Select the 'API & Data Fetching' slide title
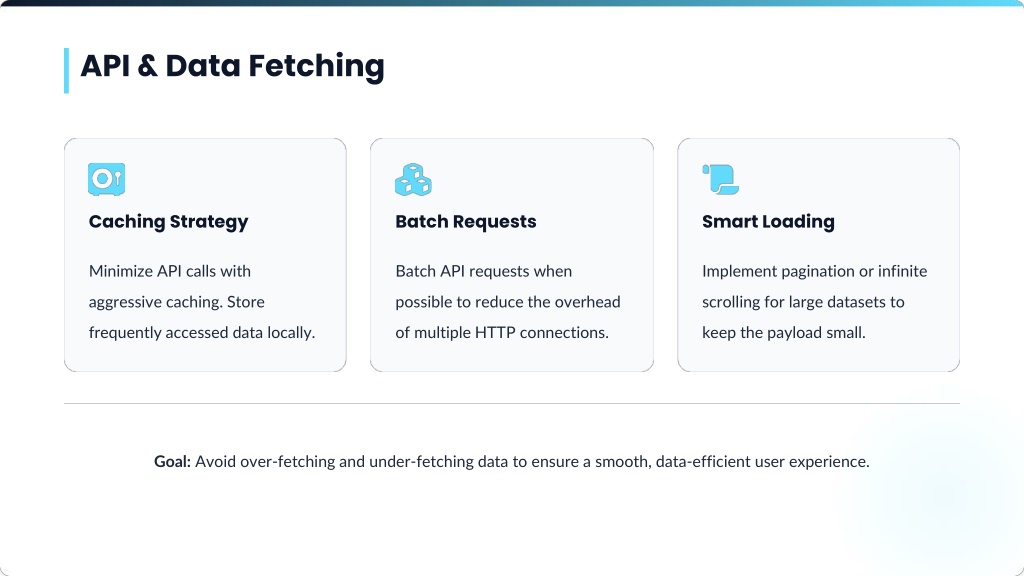The width and height of the screenshot is (1024, 576). [232, 66]
